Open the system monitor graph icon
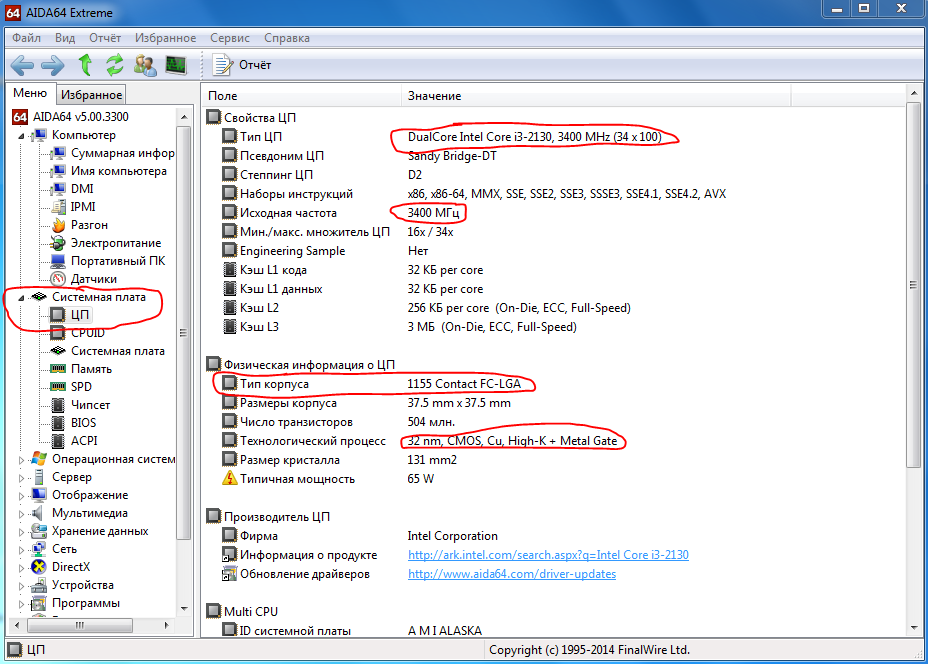 (x=176, y=65)
